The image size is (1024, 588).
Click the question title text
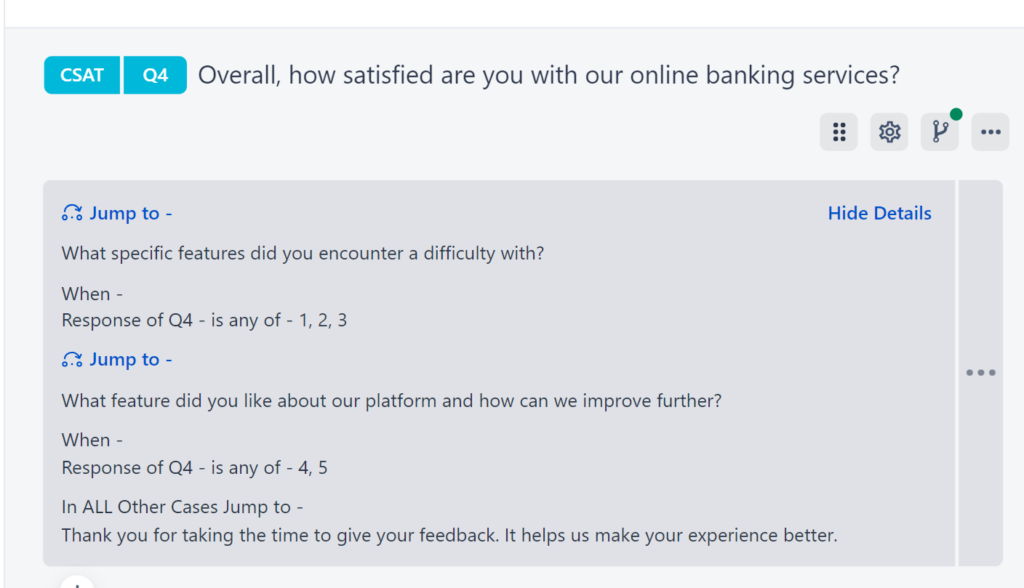point(549,75)
